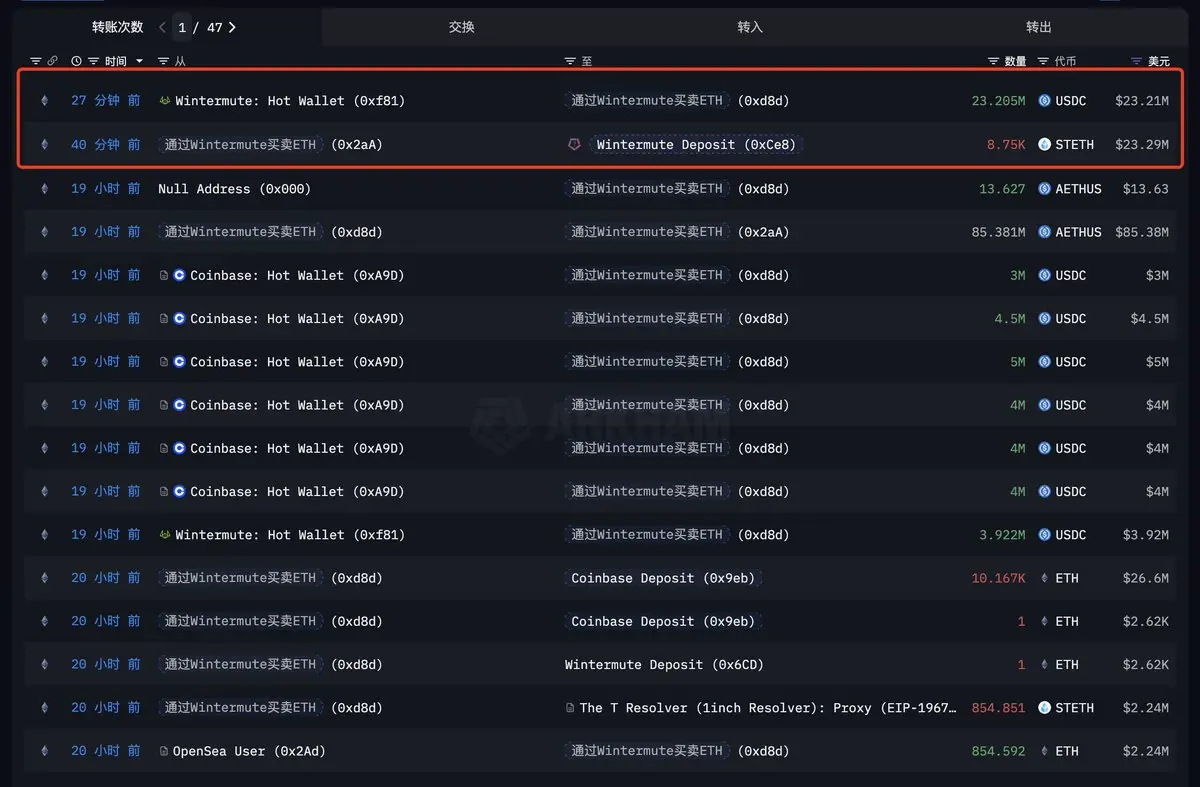Image resolution: width=1200 pixels, height=787 pixels.
Task: Click the 40 分钟 前 timestamp
Action: tap(106, 145)
